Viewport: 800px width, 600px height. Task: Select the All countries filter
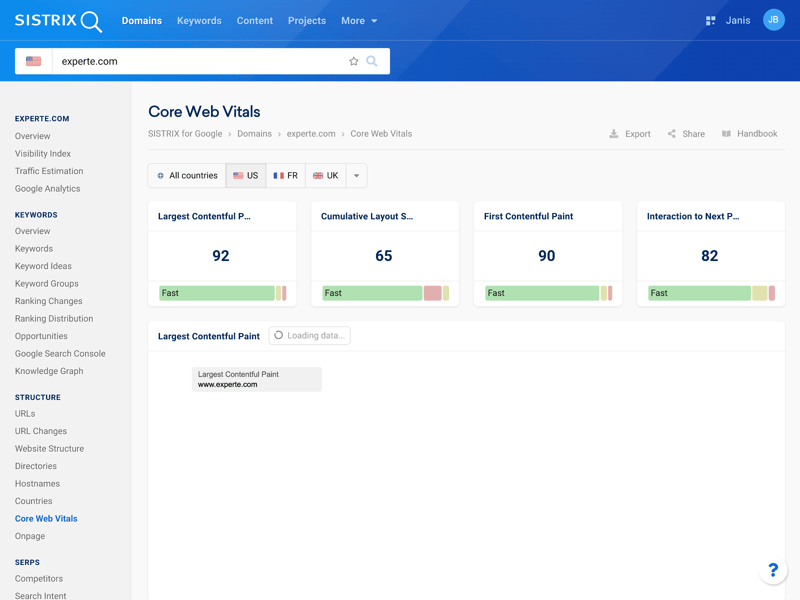(187, 176)
